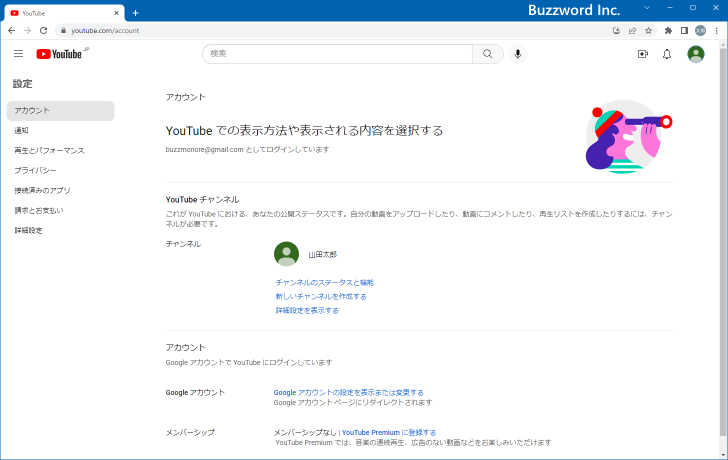Open the Chrome extensions puzzle icon
The image size is (728, 460).
668,31
